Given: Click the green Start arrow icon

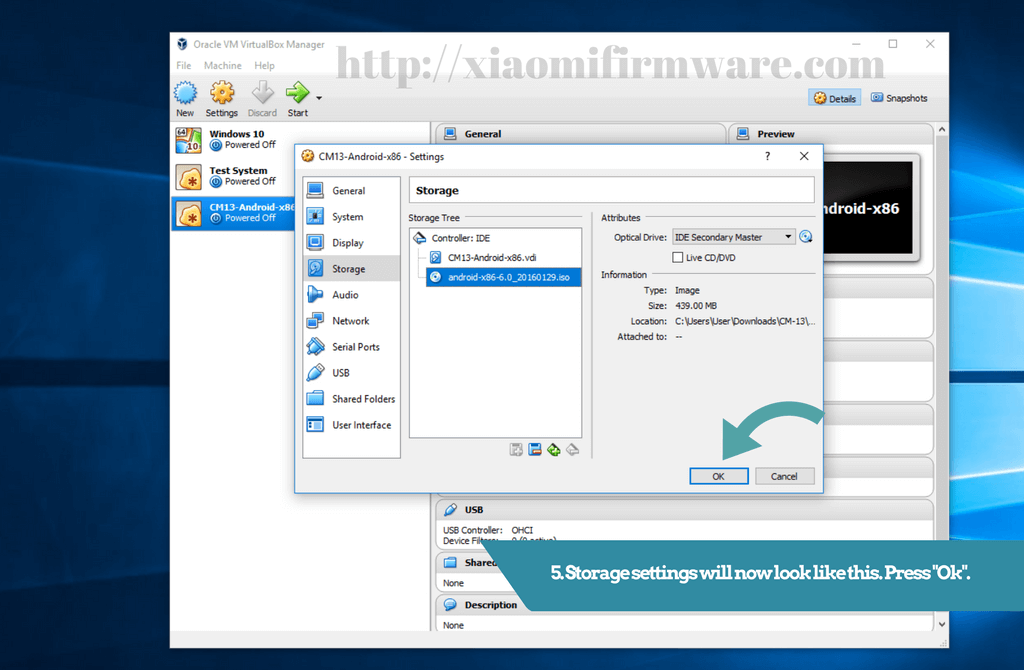Looking at the screenshot, I should point(298,99).
